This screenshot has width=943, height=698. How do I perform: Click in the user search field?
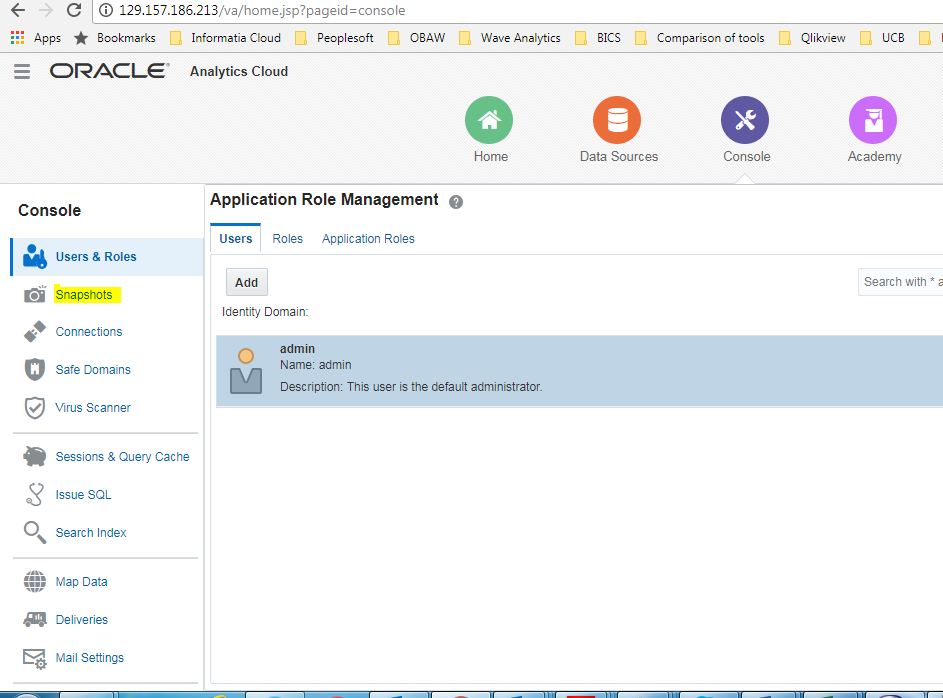coord(900,282)
